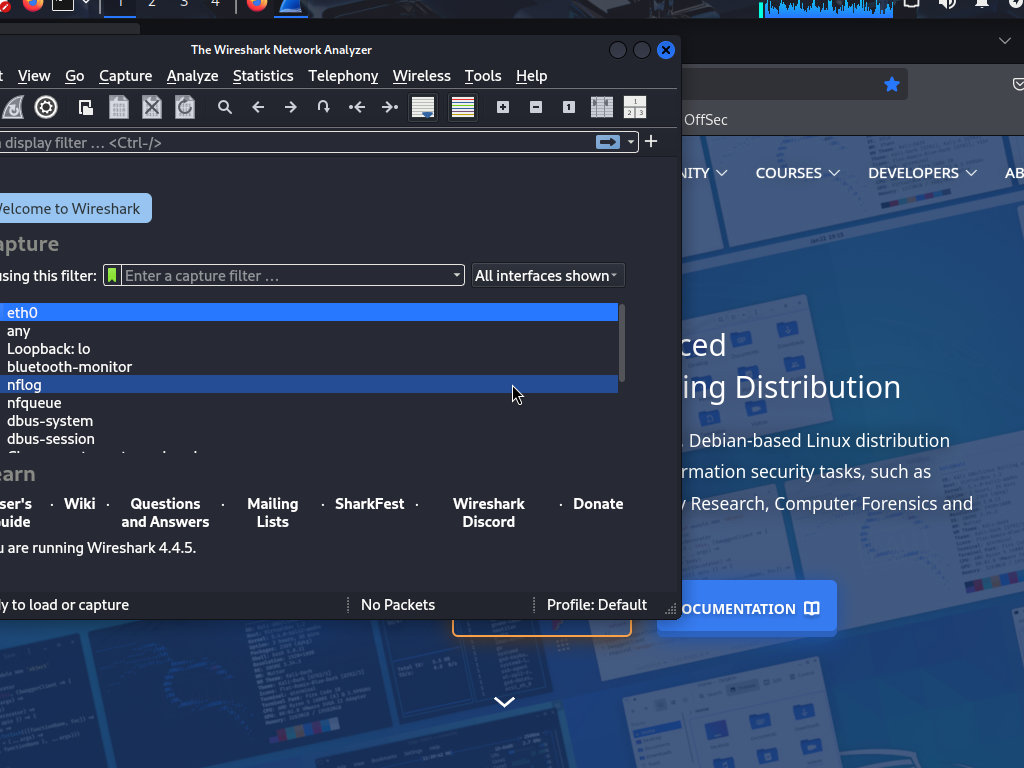This screenshot has width=1024, height=768.
Task: Click the open capture file icon
Action: click(86, 108)
